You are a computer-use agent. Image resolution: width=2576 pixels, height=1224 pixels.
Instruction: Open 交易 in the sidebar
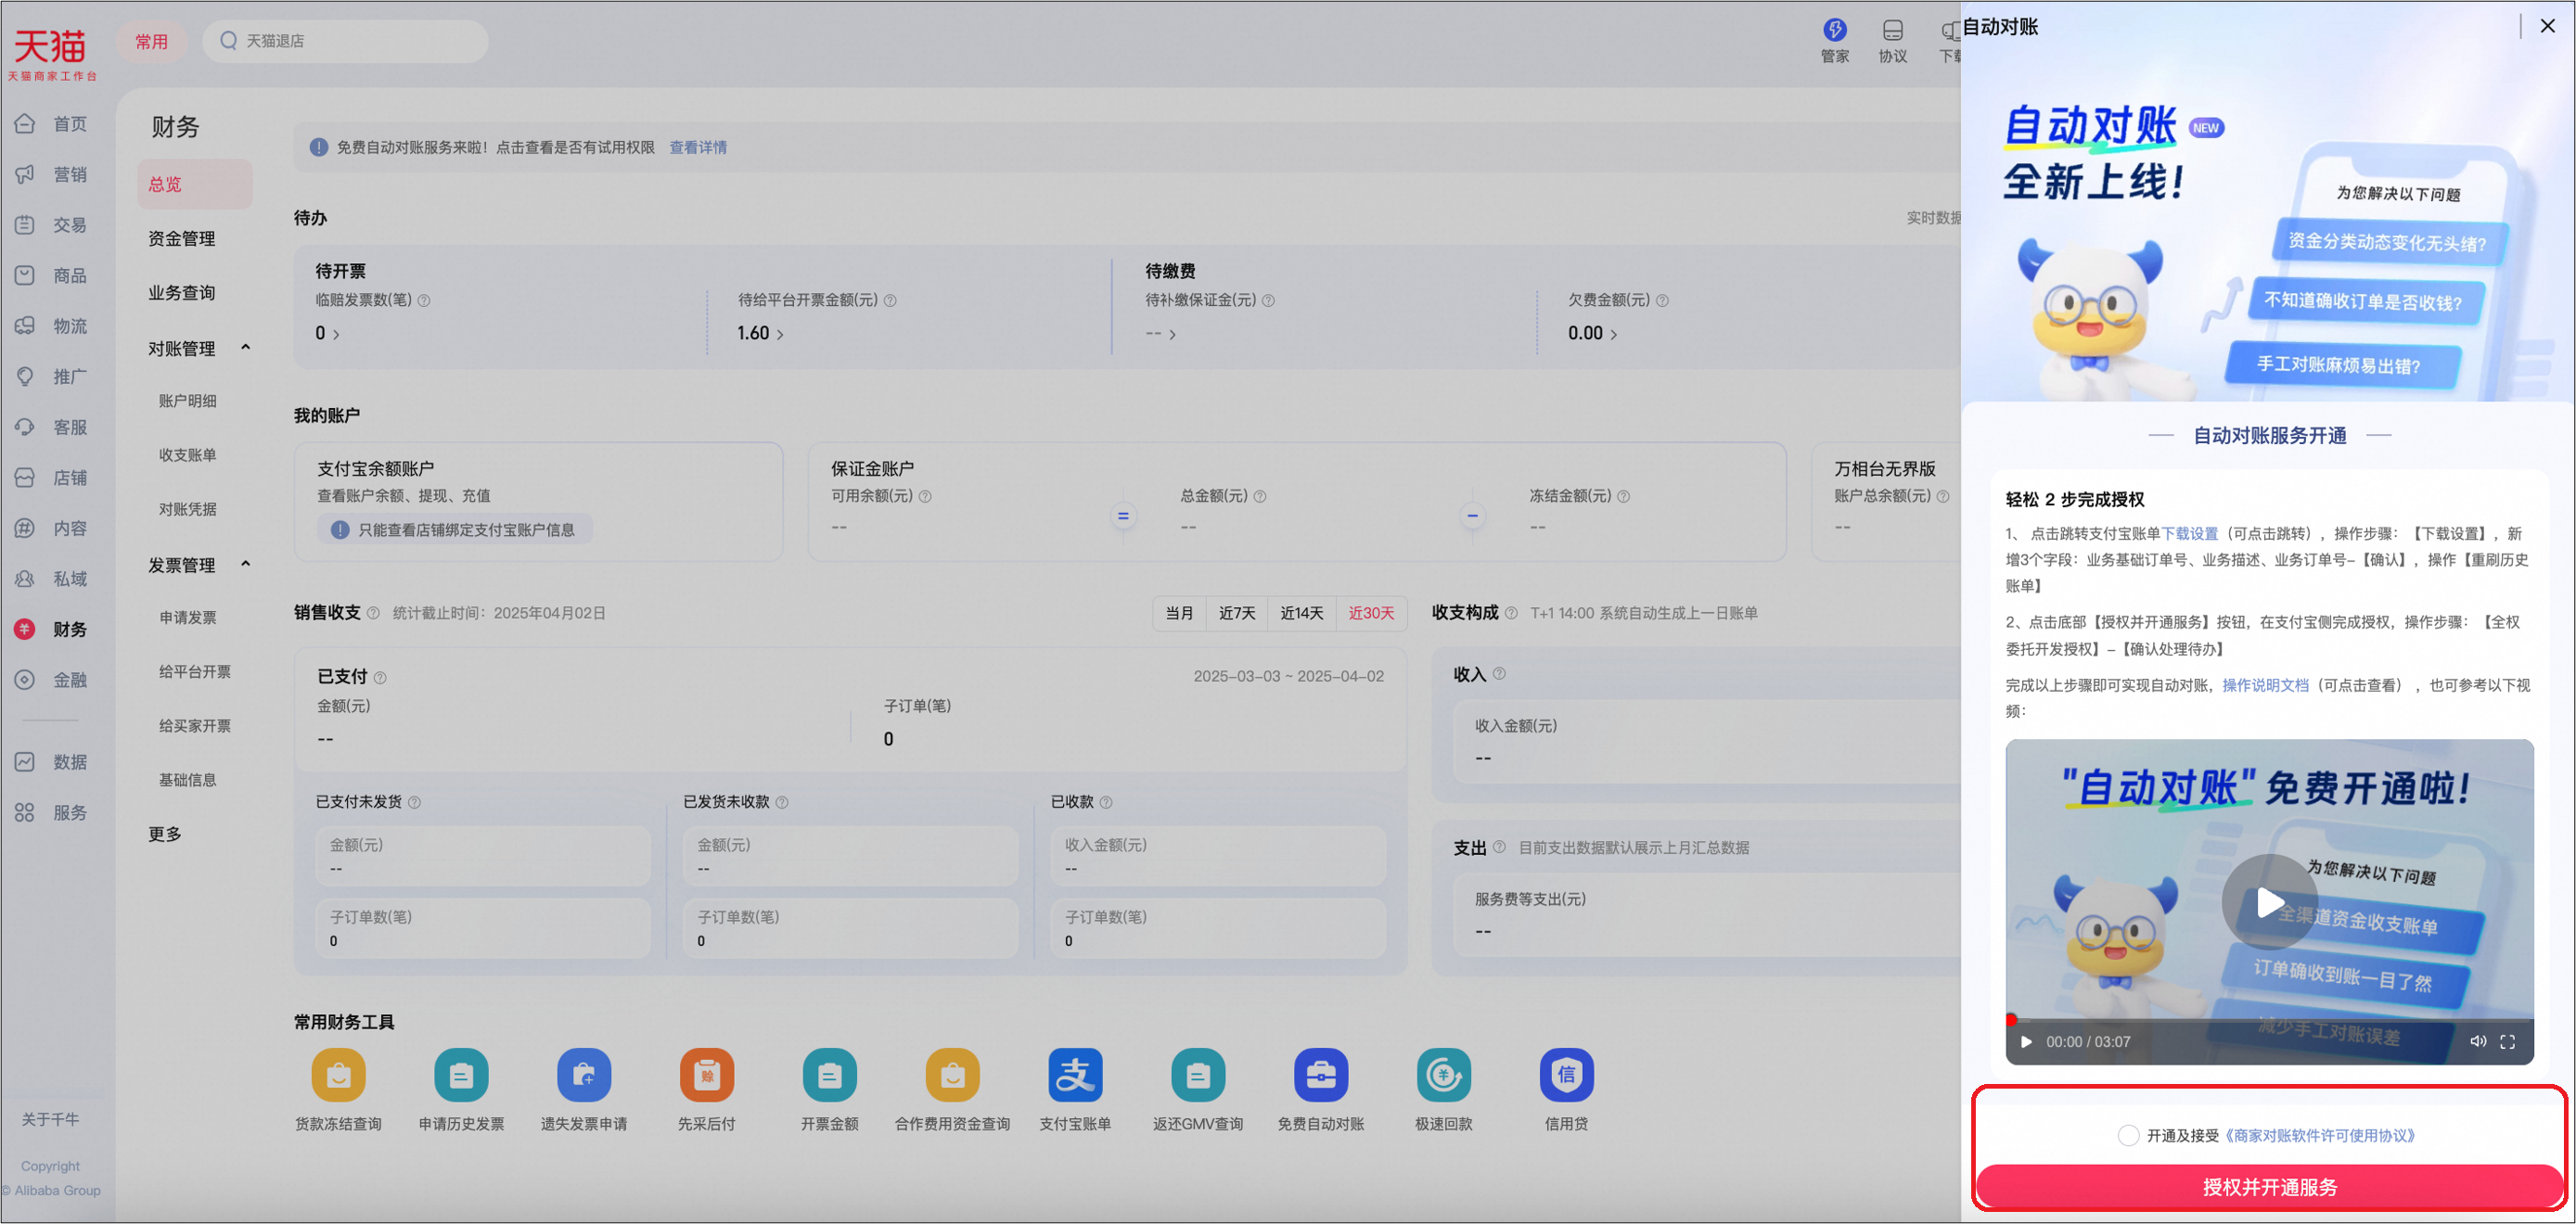pyautogui.click(x=51, y=225)
